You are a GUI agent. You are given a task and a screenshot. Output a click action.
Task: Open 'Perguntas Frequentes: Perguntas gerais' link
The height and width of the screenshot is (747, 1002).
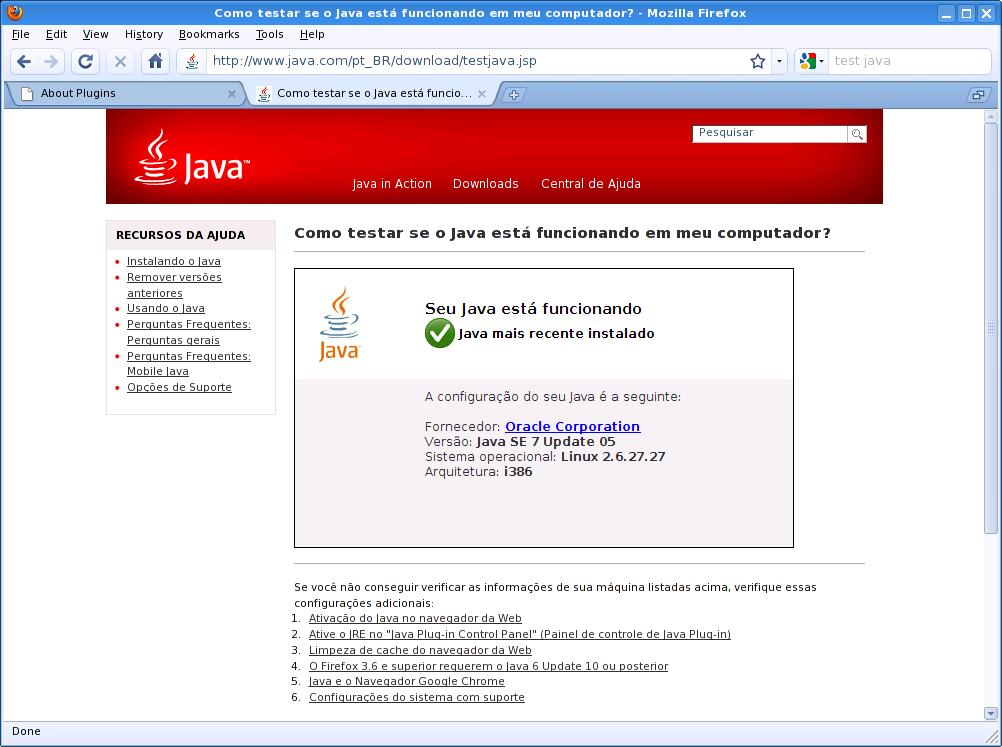tap(189, 332)
